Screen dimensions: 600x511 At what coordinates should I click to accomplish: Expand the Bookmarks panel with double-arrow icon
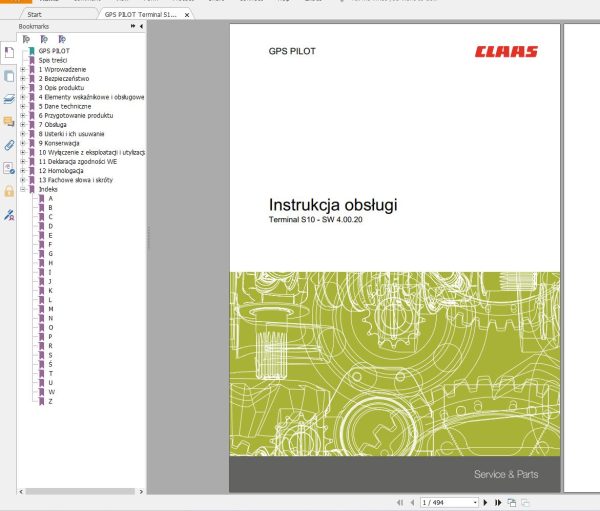pyautogui.click(x=133, y=26)
